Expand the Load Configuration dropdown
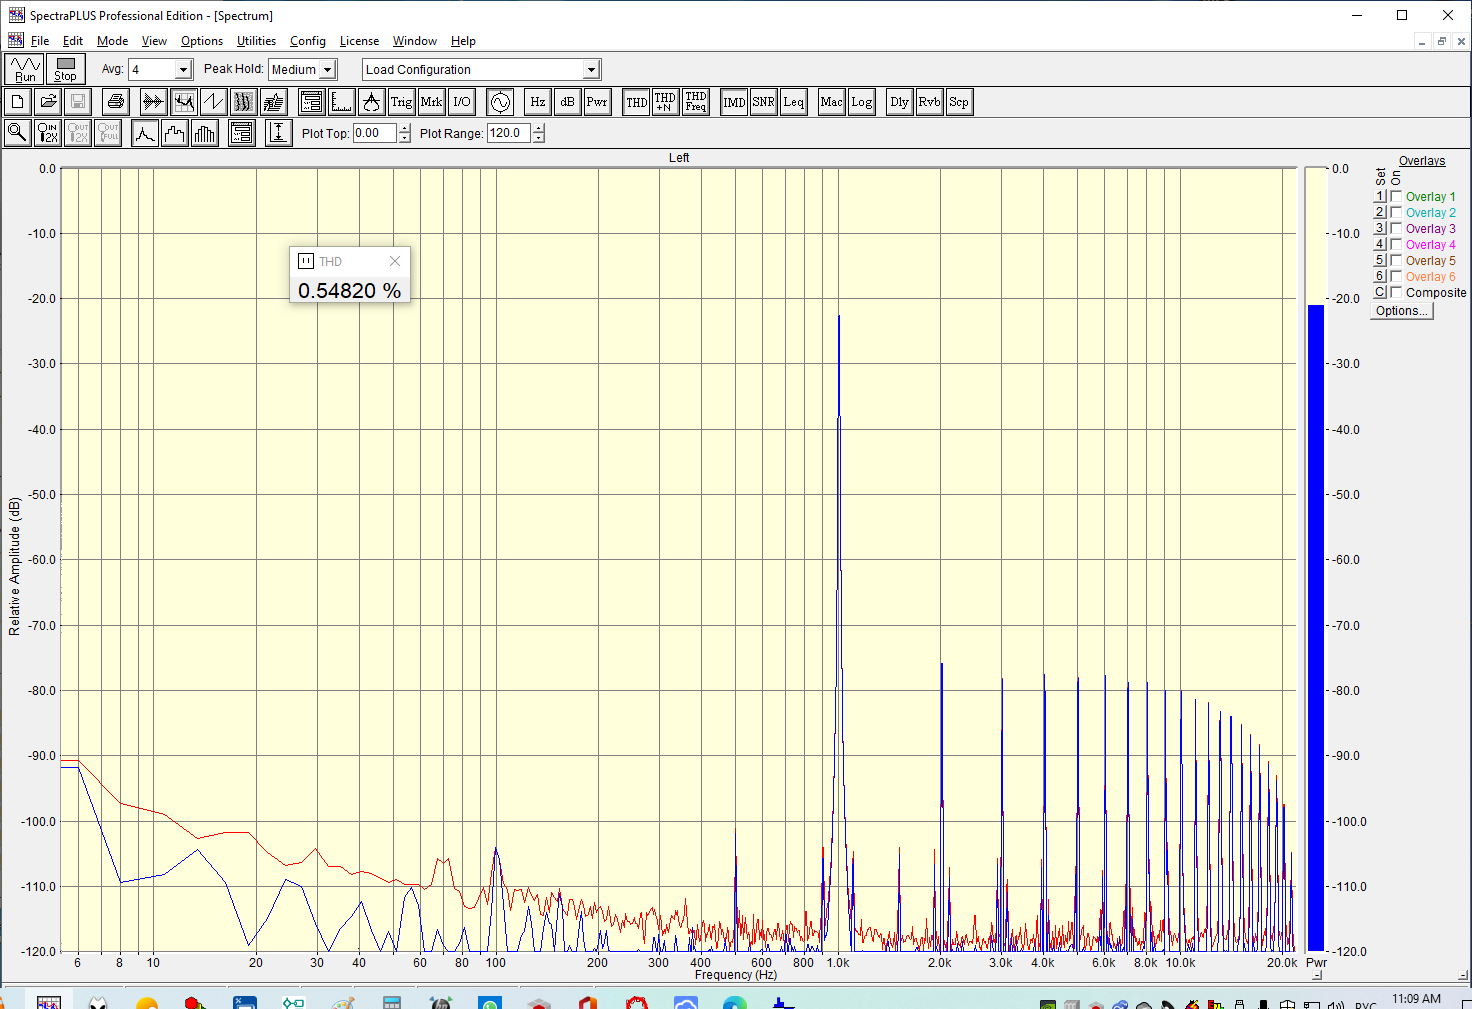This screenshot has width=1472, height=1009. click(591, 69)
